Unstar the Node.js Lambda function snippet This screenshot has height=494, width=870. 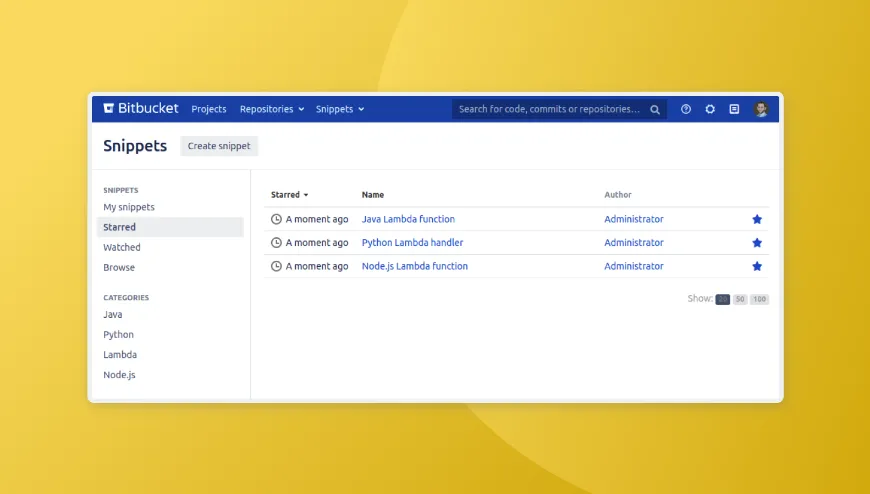757,266
